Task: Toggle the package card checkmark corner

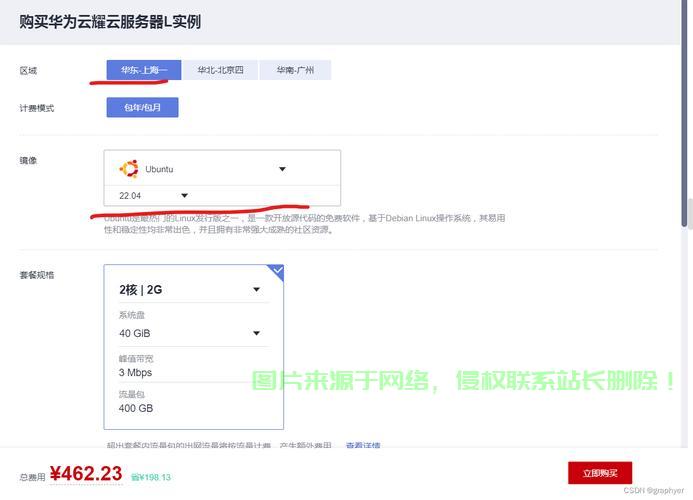Action: [x=277, y=271]
